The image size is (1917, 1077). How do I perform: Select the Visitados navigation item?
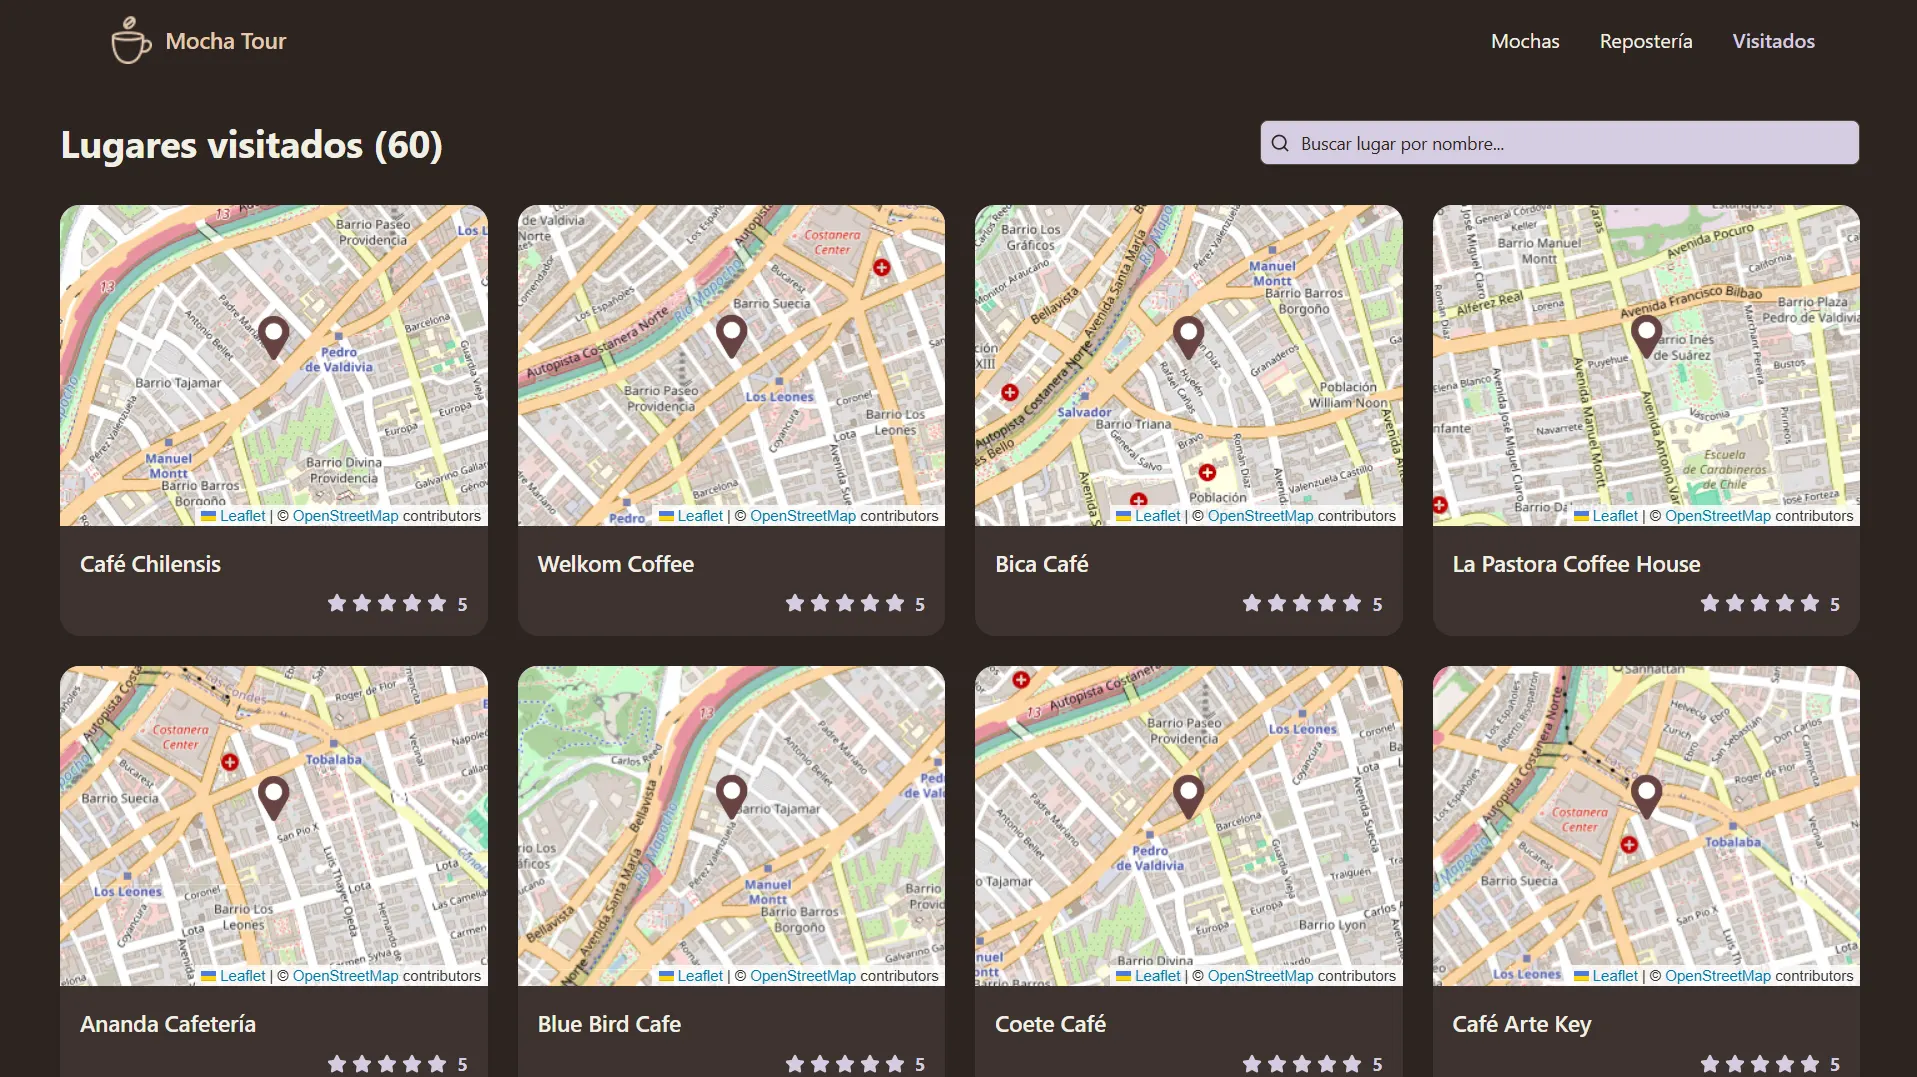[x=1773, y=41]
